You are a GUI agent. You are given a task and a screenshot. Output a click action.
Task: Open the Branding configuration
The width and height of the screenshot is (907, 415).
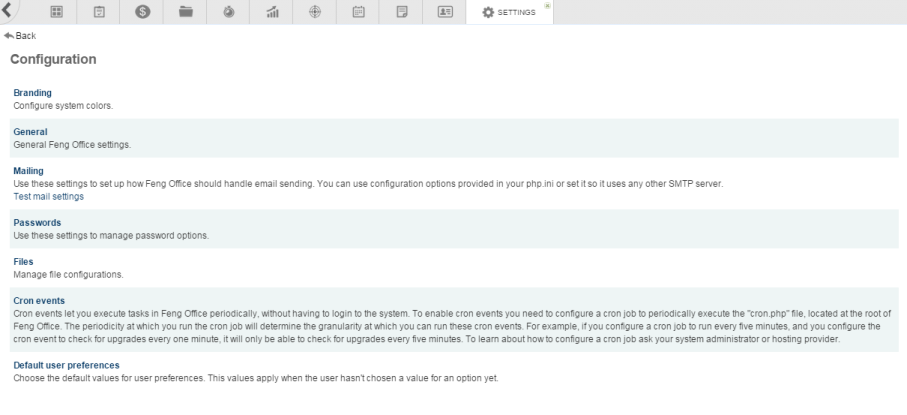click(32, 93)
